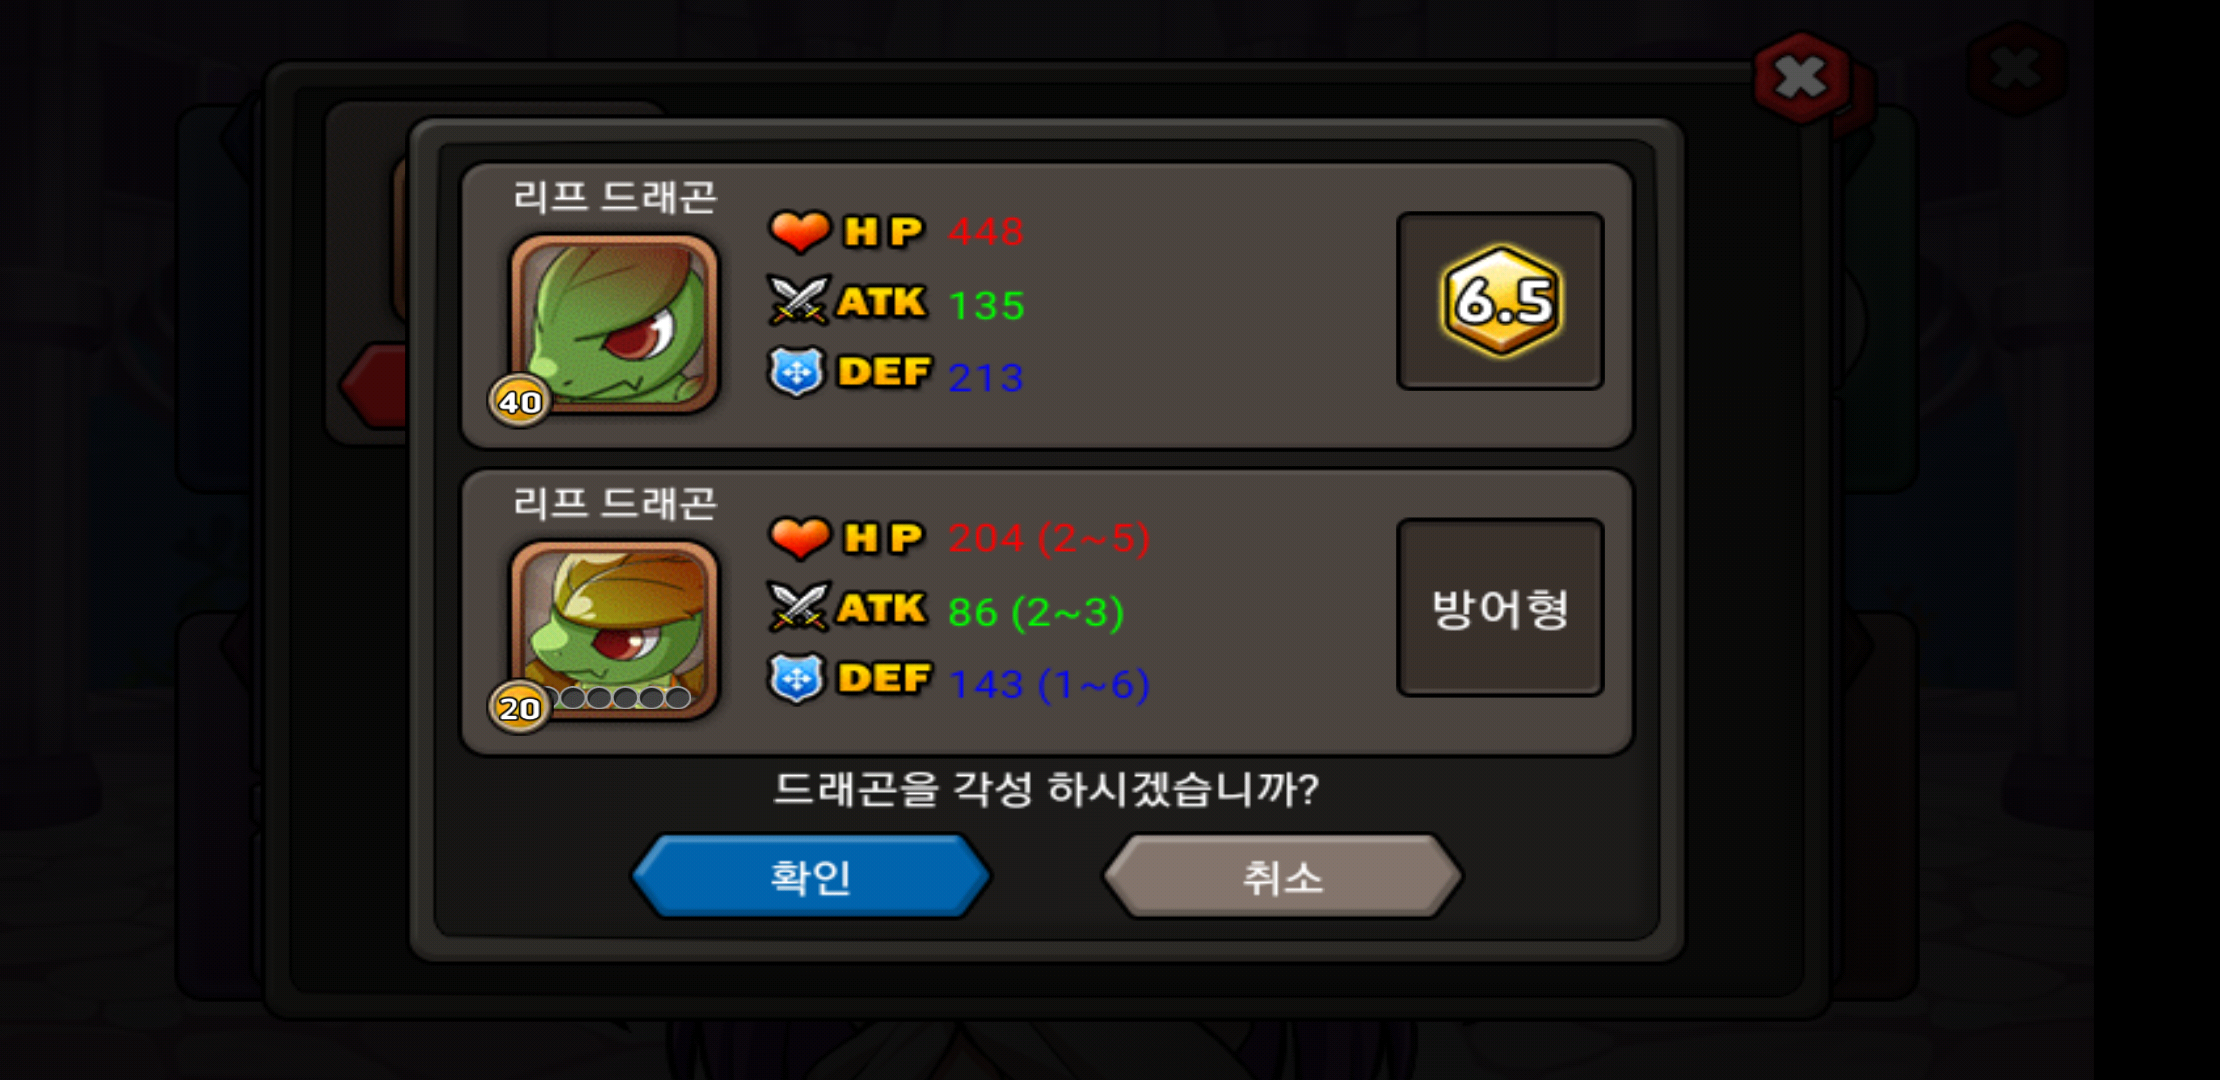The image size is (2220, 1080).
Task: Select the level 20 Leaf Dragon portrait
Action: pyautogui.click(x=615, y=628)
